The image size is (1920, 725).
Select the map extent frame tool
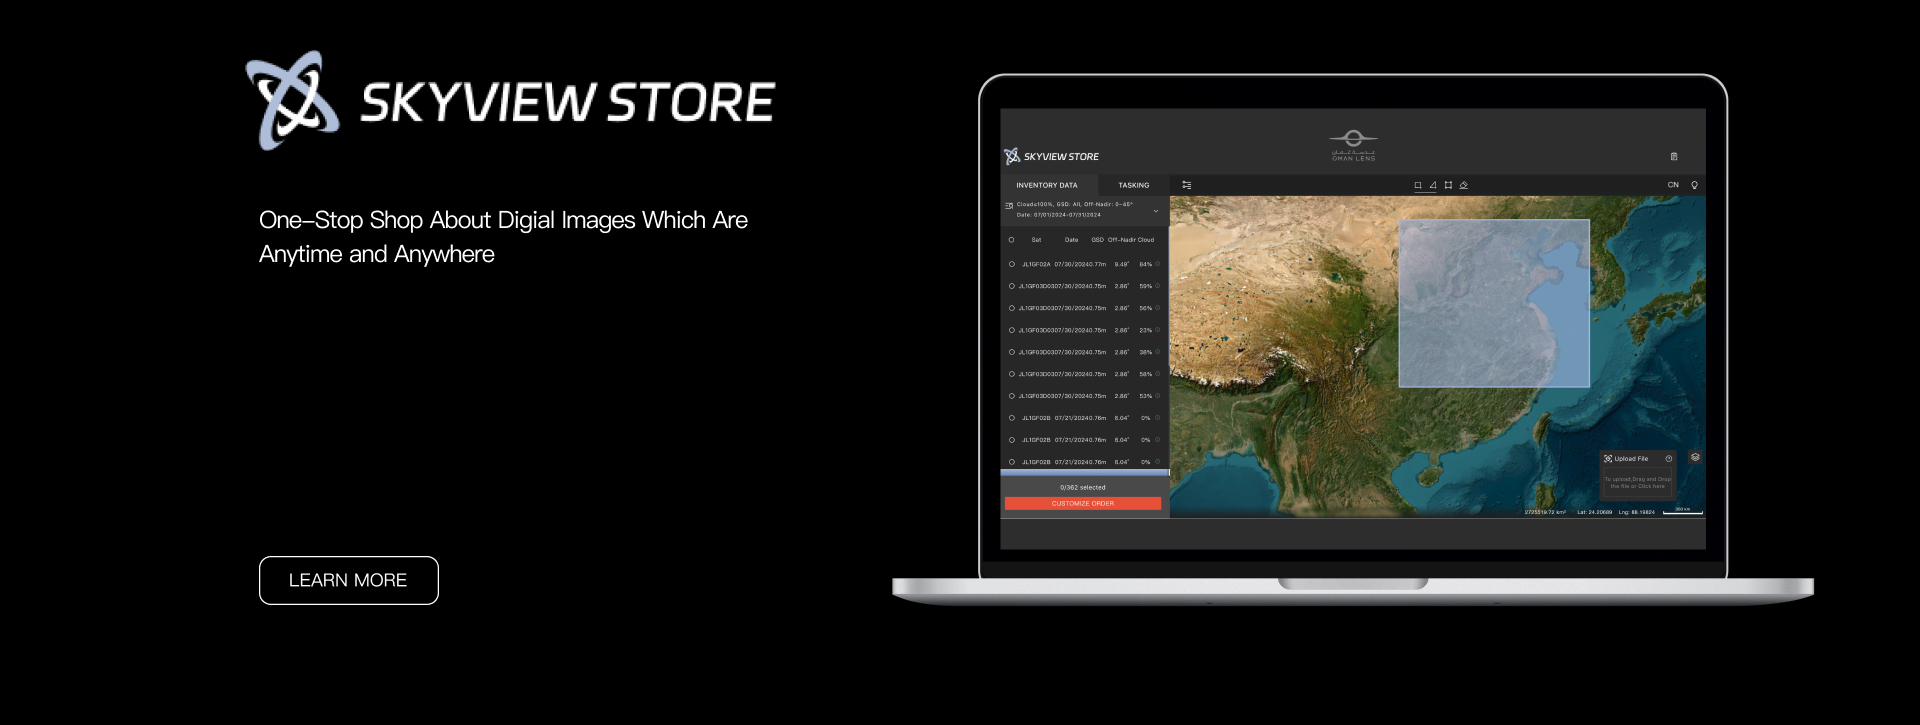pyautogui.click(x=1448, y=185)
